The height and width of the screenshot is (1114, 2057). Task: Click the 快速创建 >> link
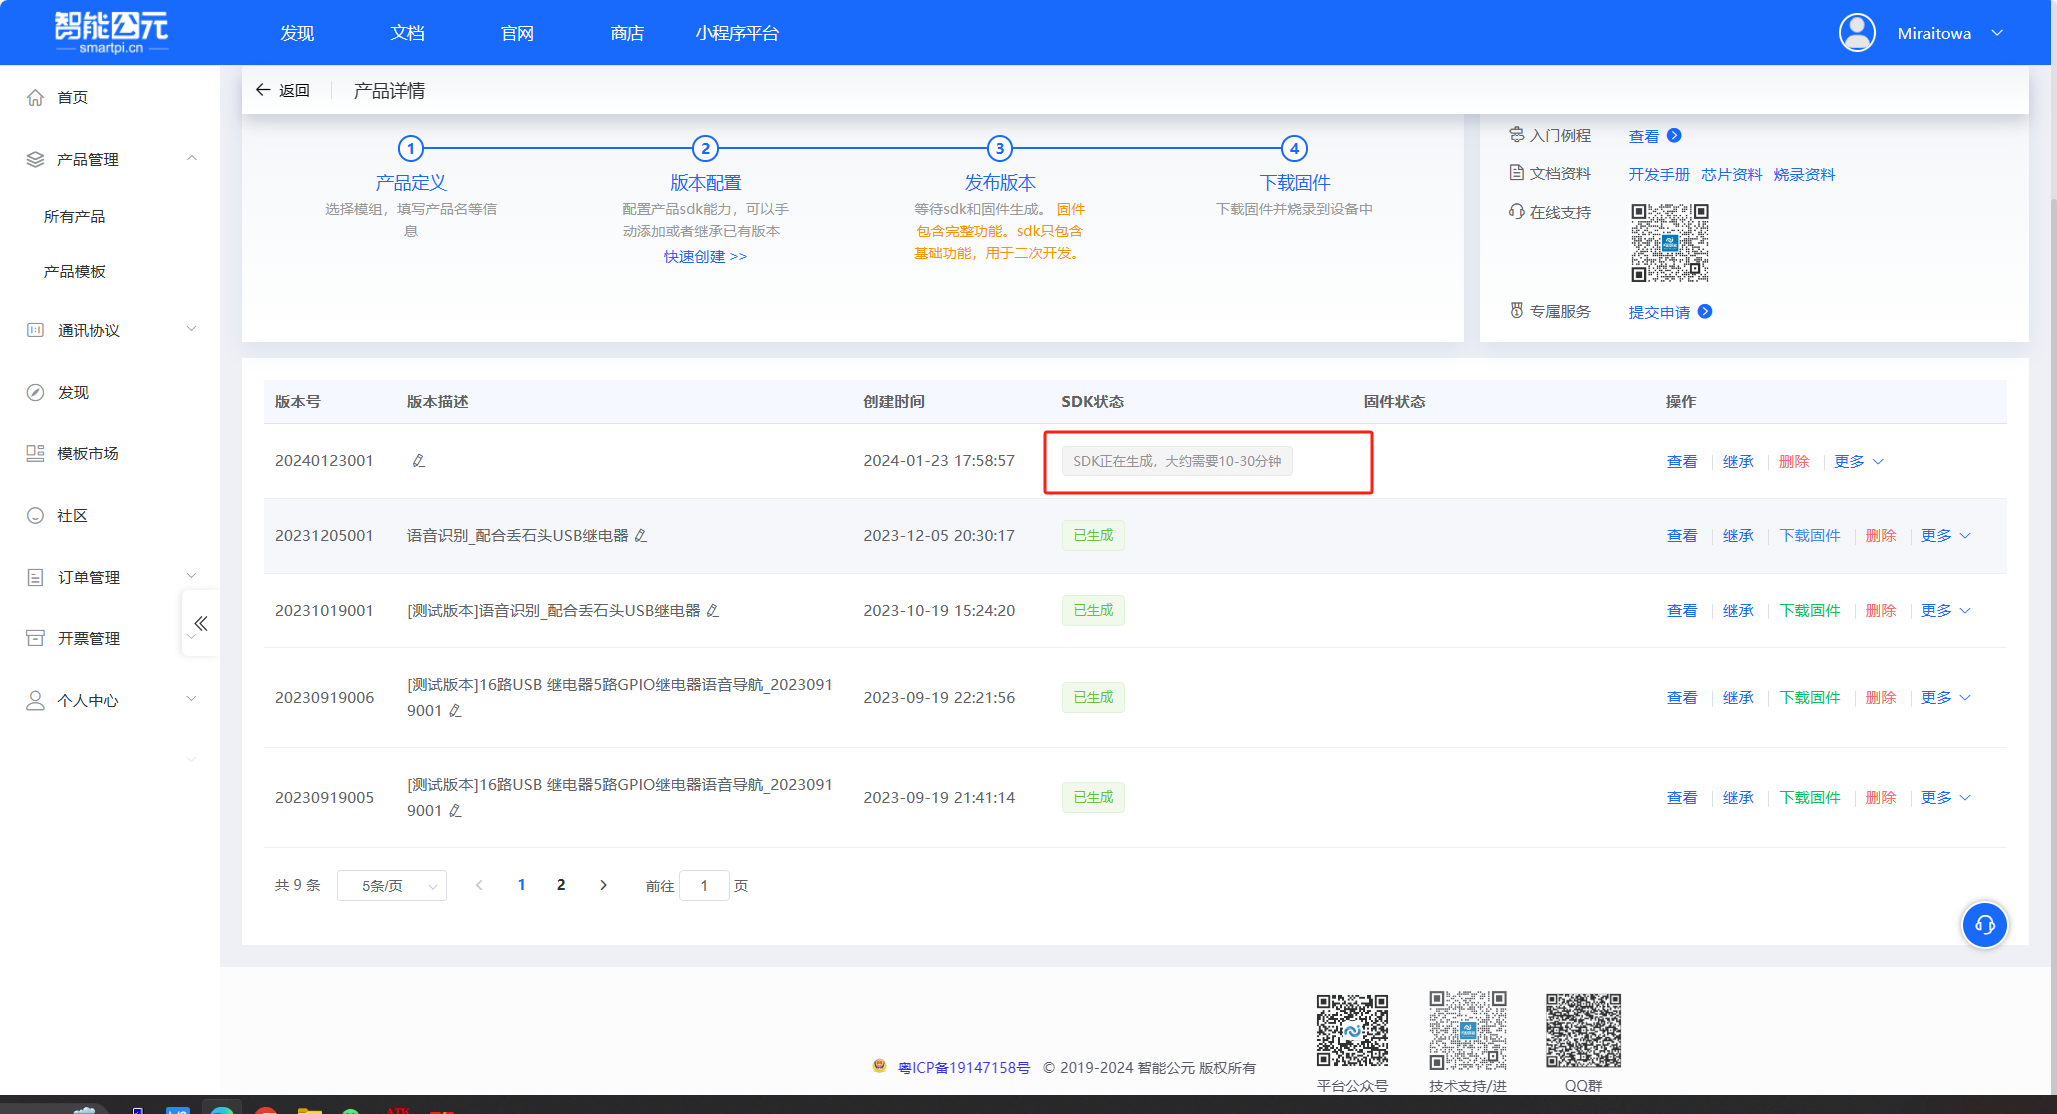(705, 256)
